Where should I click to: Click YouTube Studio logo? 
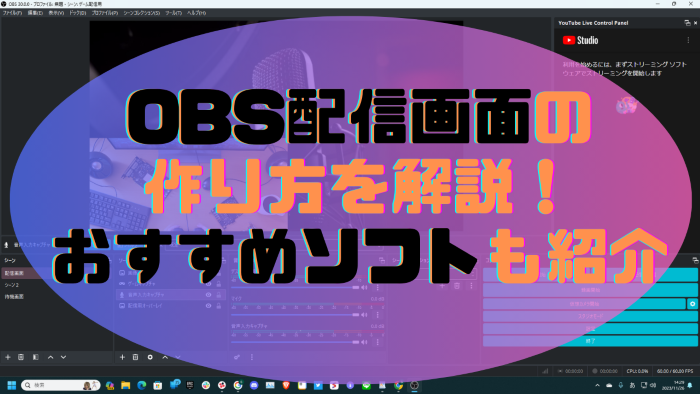pos(580,40)
